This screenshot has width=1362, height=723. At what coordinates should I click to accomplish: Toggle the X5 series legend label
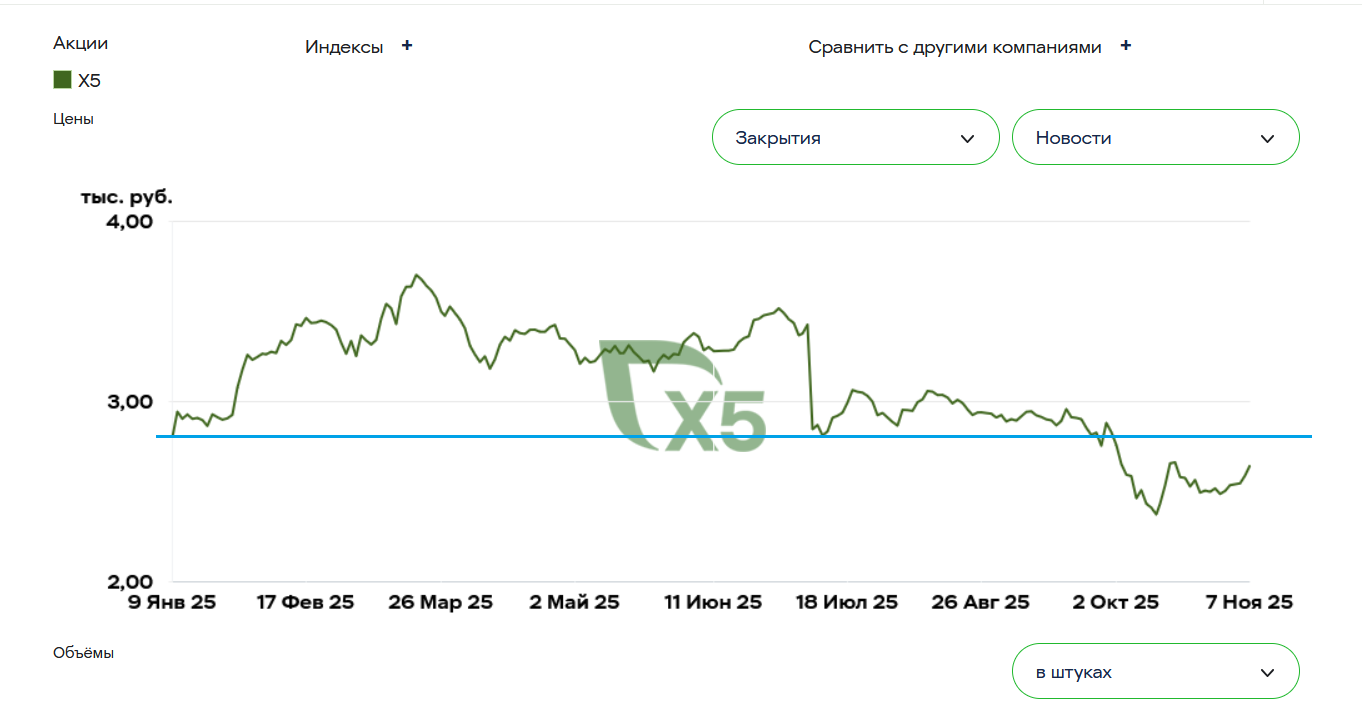coord(90,81)
